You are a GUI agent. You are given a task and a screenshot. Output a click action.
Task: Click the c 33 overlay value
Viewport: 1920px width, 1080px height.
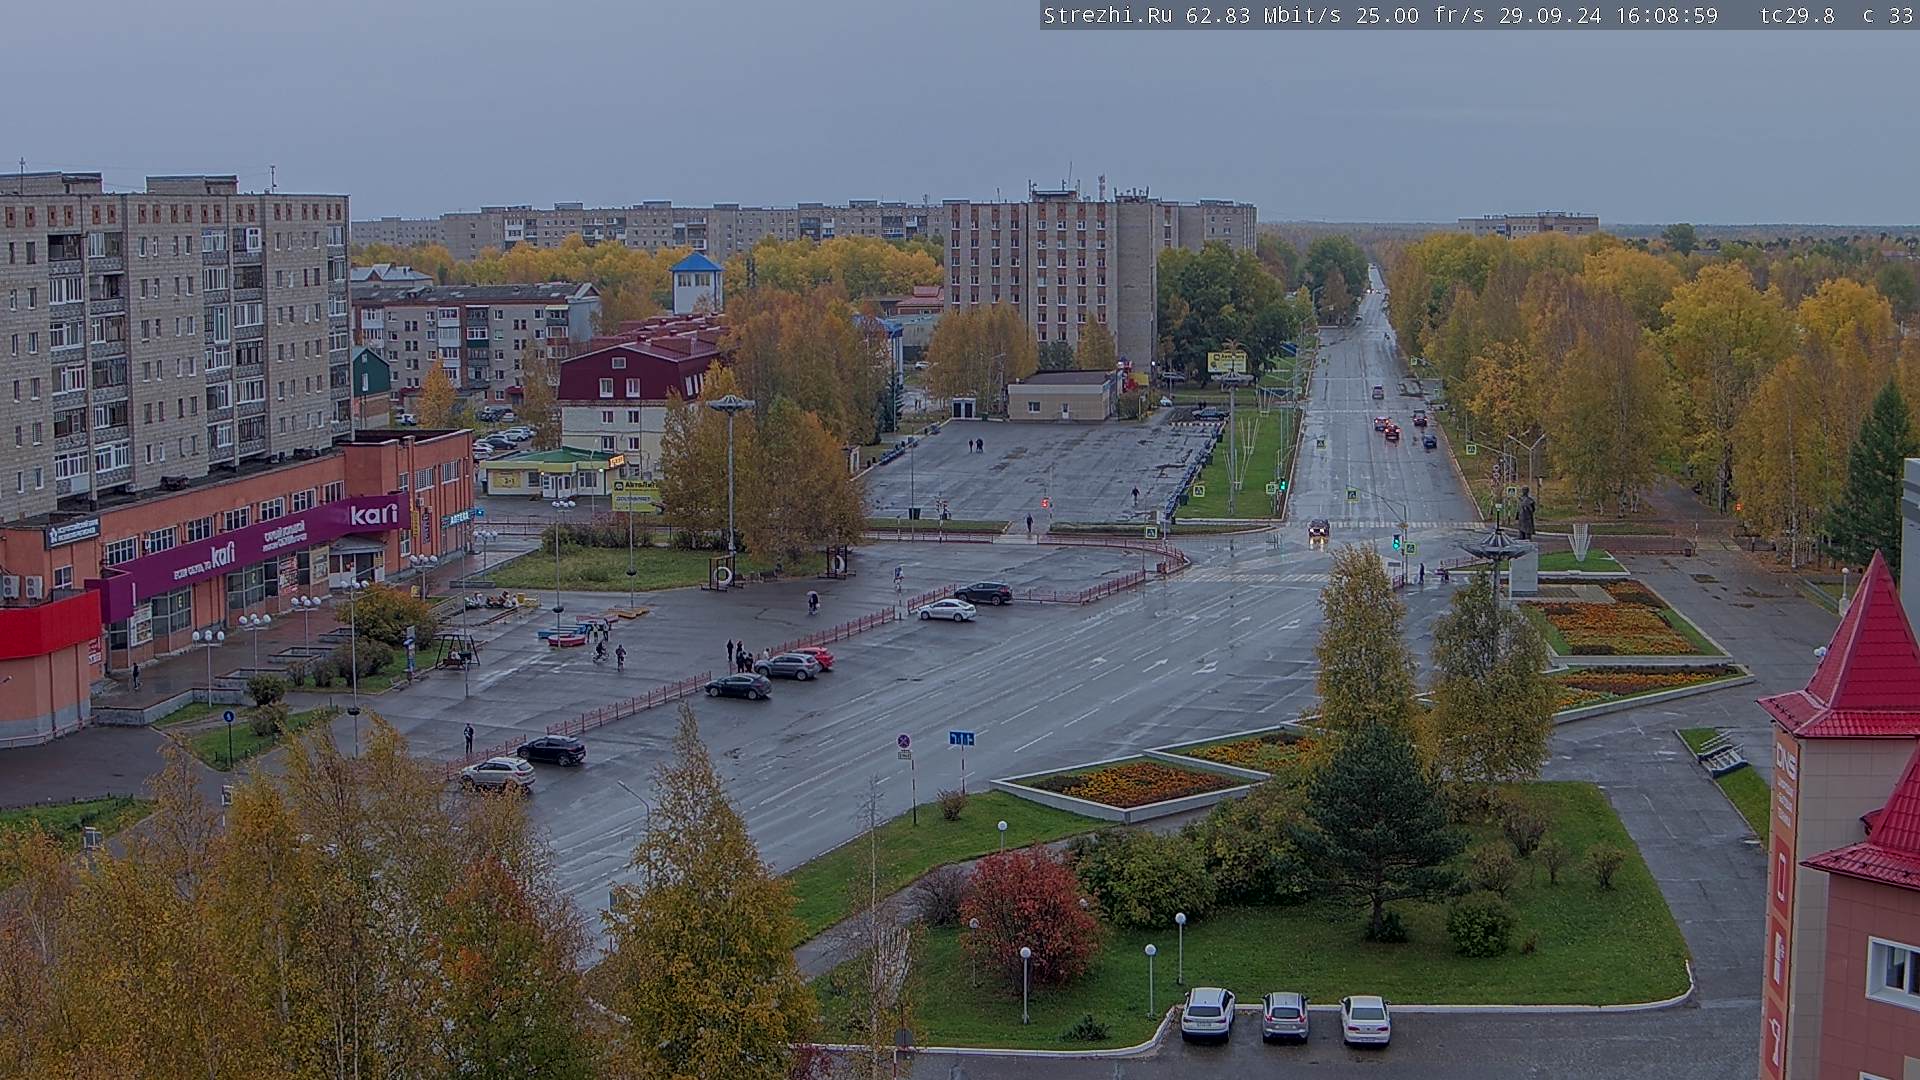click(1887, 15)
